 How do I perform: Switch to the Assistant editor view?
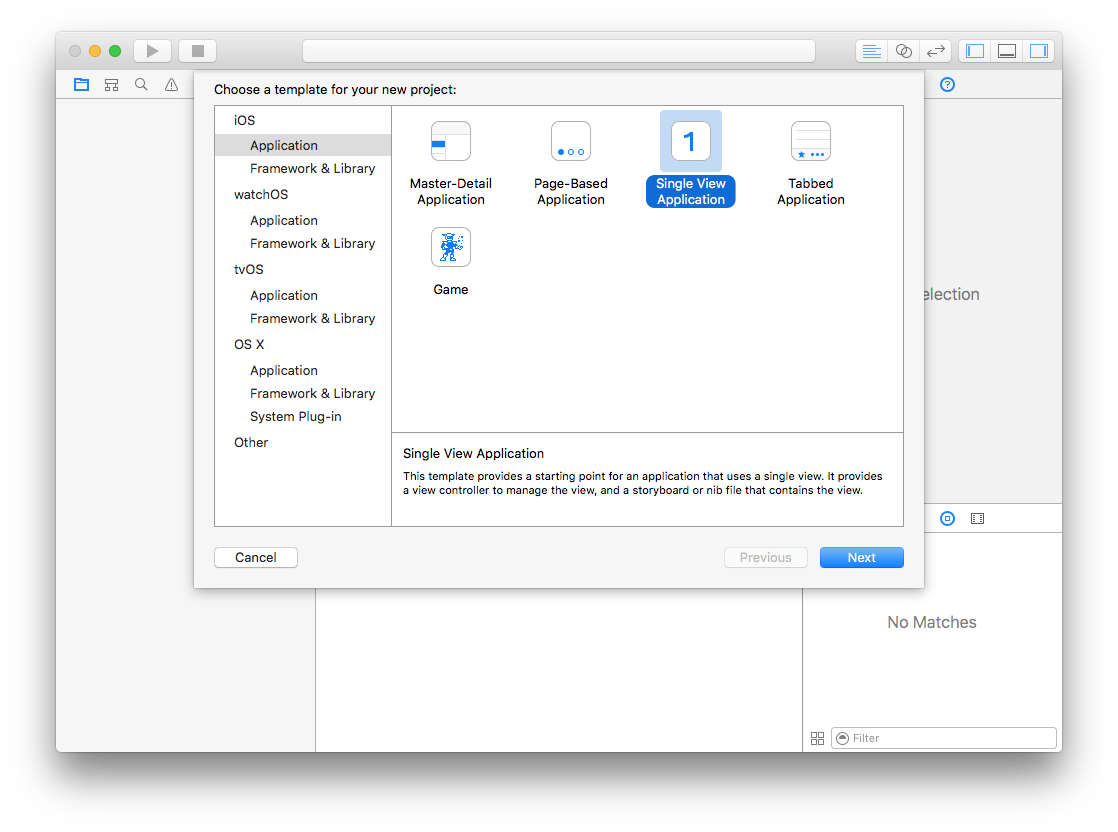point(904,51)
